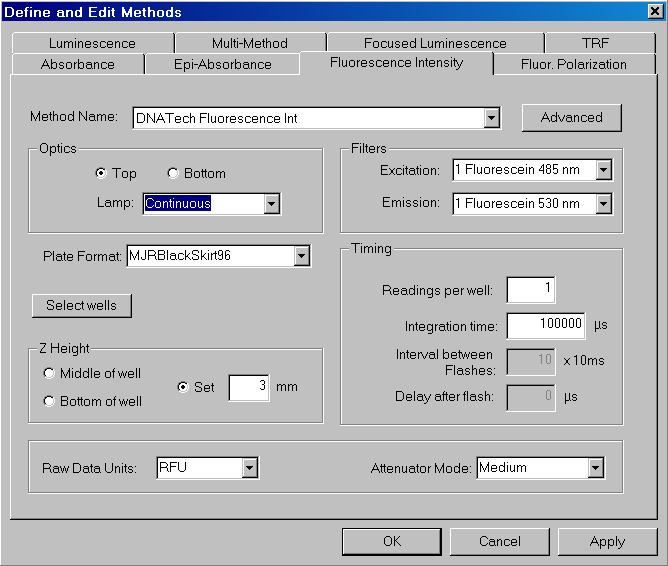Expand the Attenuator Mode dropdown
The image size is (668, 566).
(596, 467)
